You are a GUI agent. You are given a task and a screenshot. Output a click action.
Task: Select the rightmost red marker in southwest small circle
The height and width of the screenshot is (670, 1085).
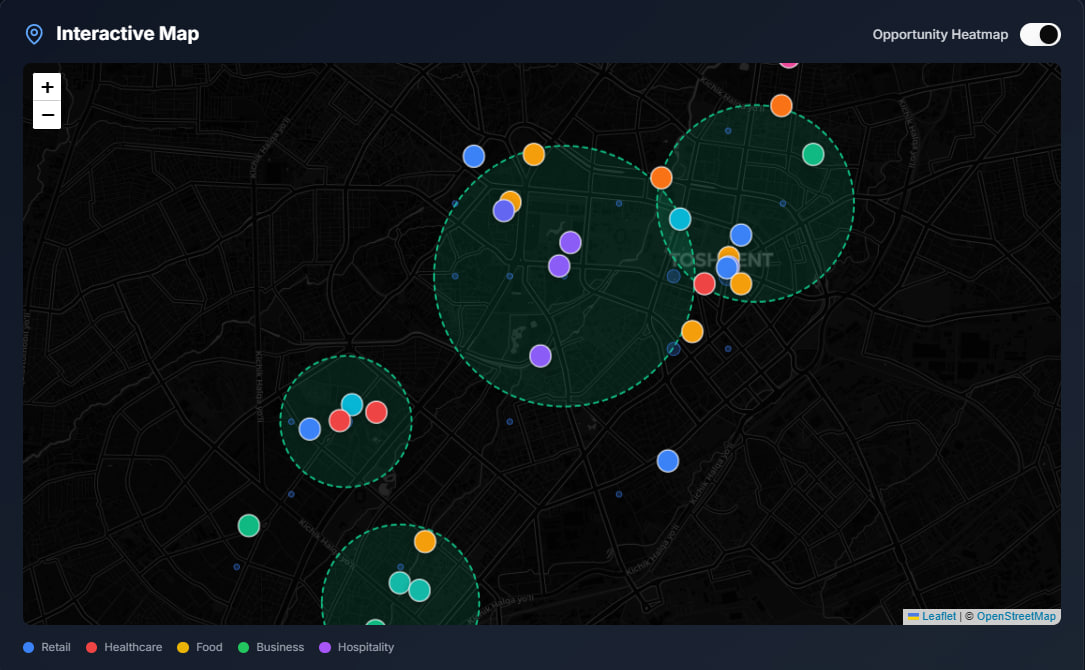point(376,413)
